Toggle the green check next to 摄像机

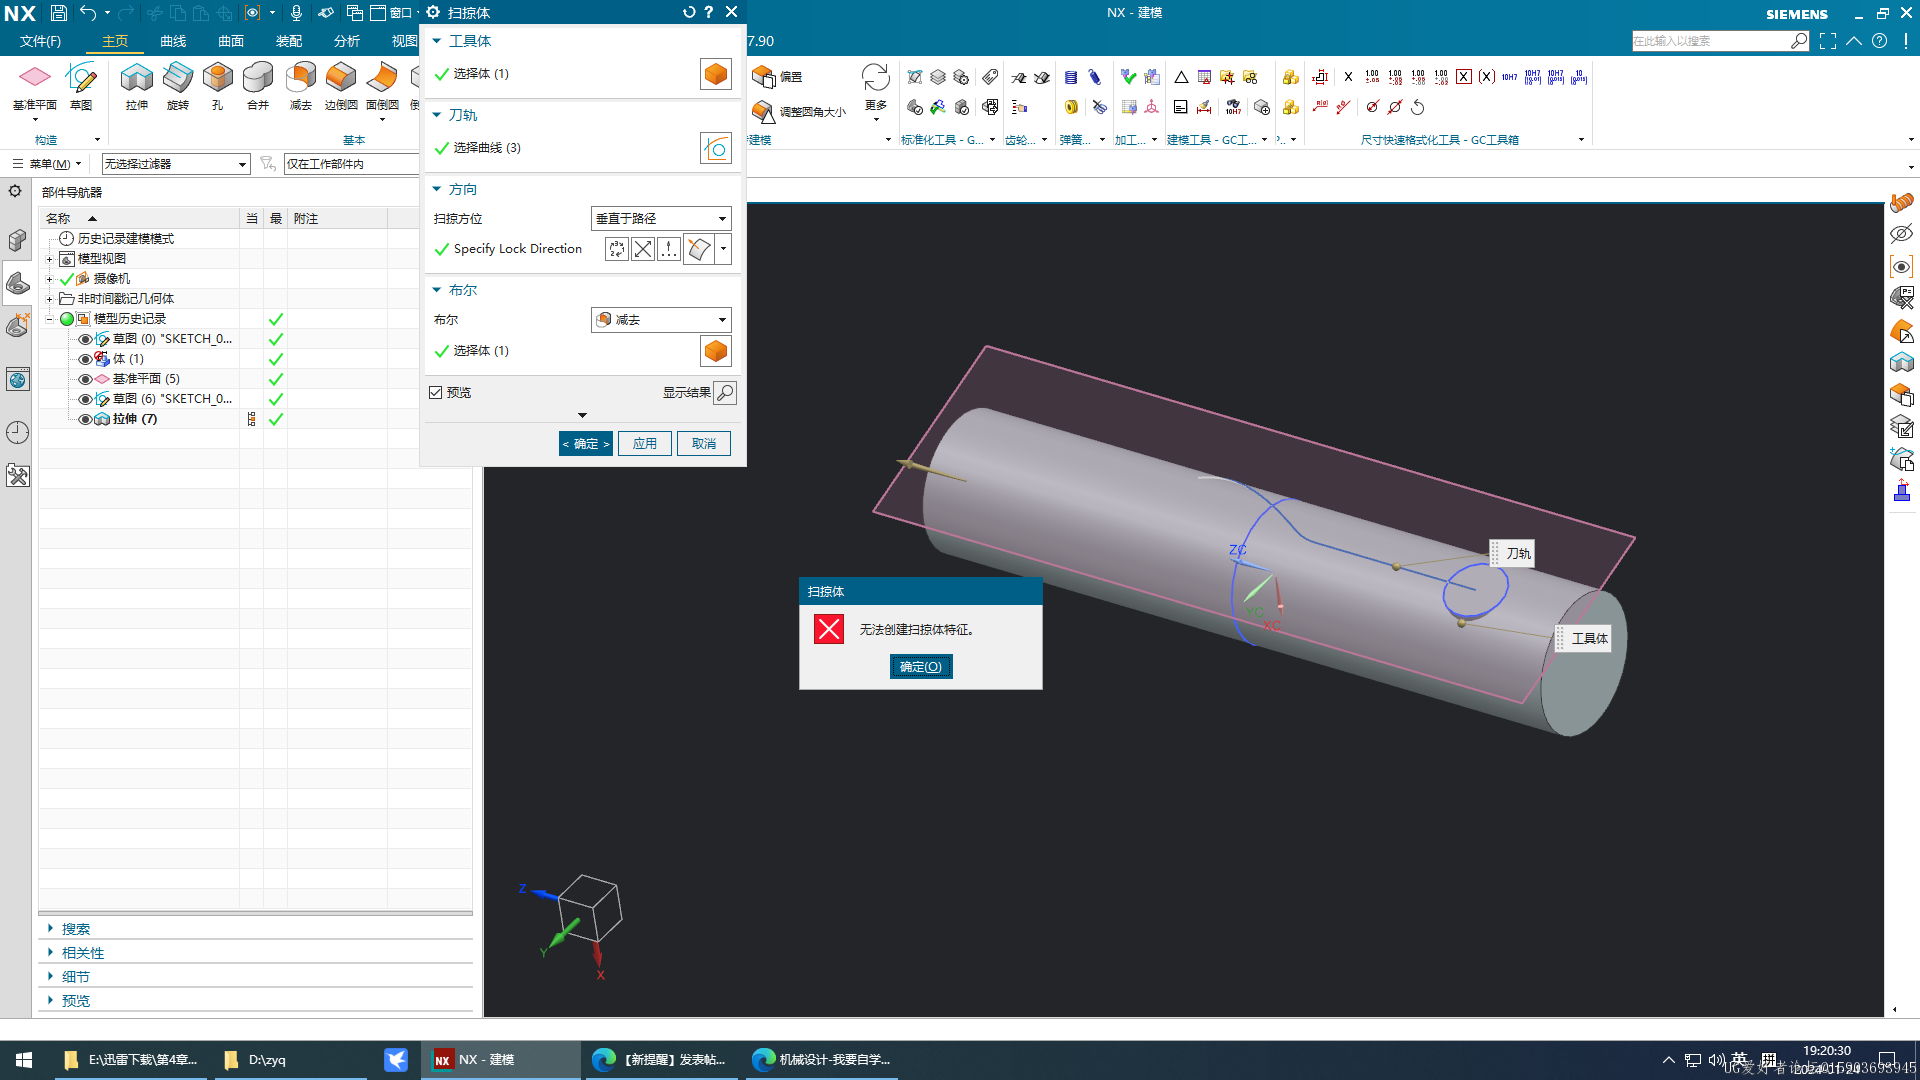(x=67, y=279)
